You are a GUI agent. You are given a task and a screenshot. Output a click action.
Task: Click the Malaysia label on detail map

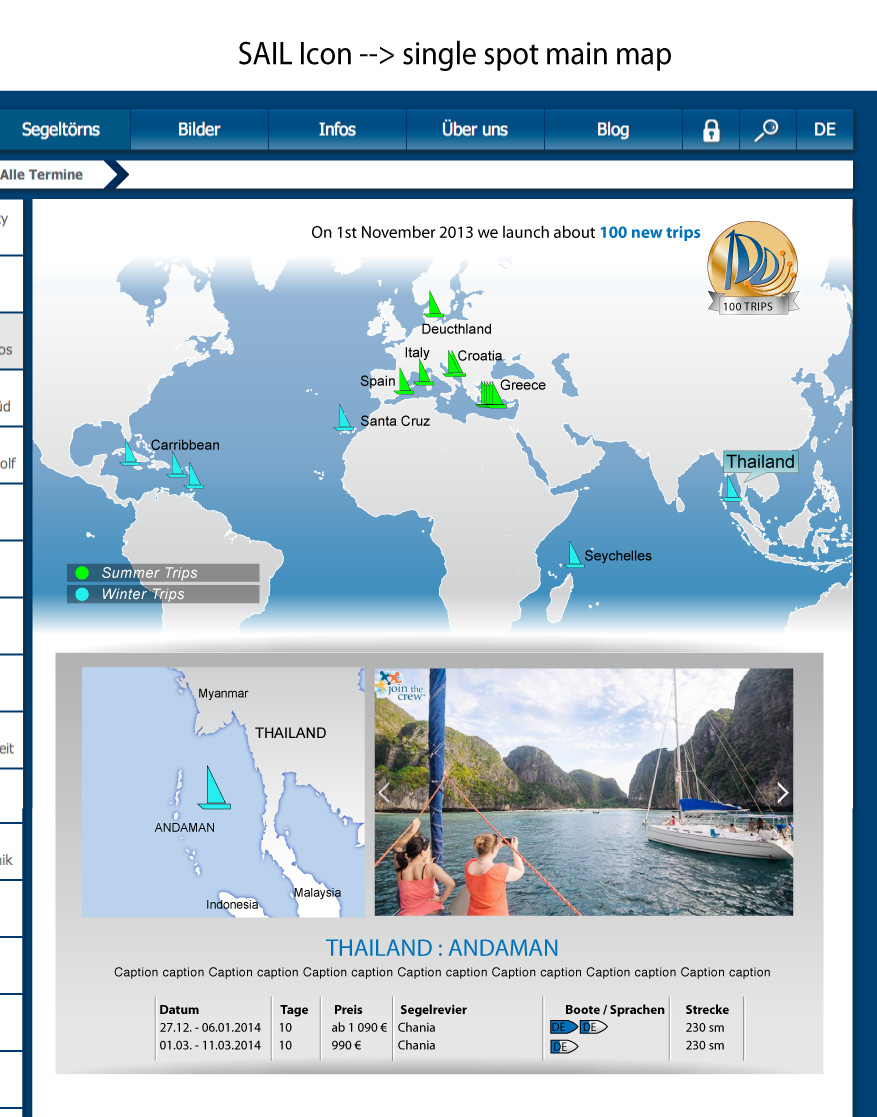318,893
